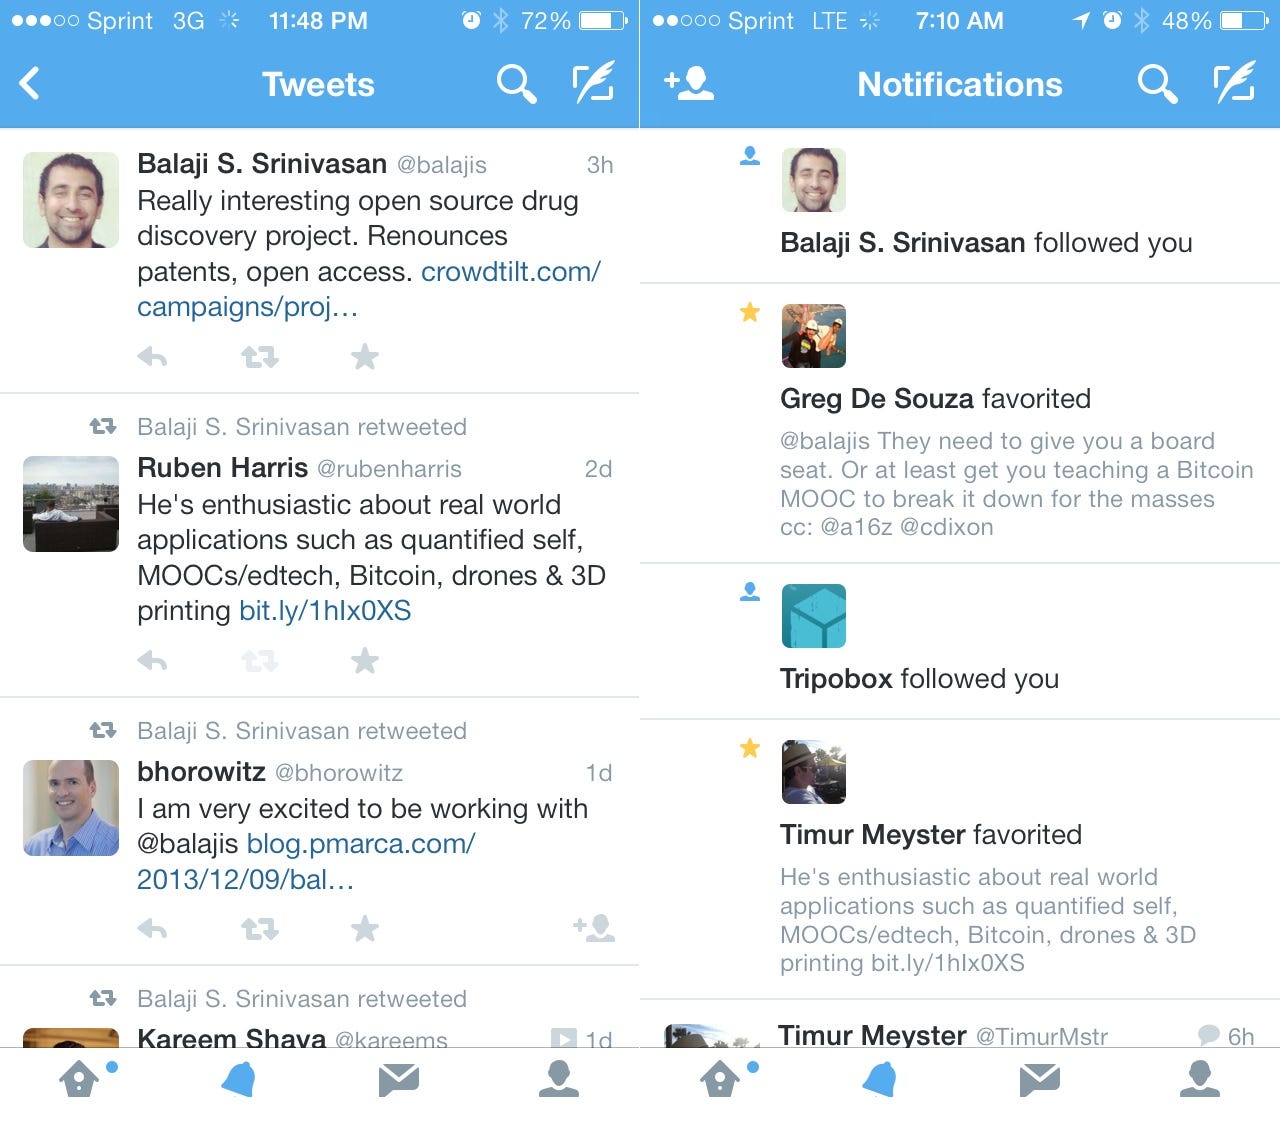The image size is (1280, 1148).
Task: Go back using the left chevron arrow
Action: 30,84
